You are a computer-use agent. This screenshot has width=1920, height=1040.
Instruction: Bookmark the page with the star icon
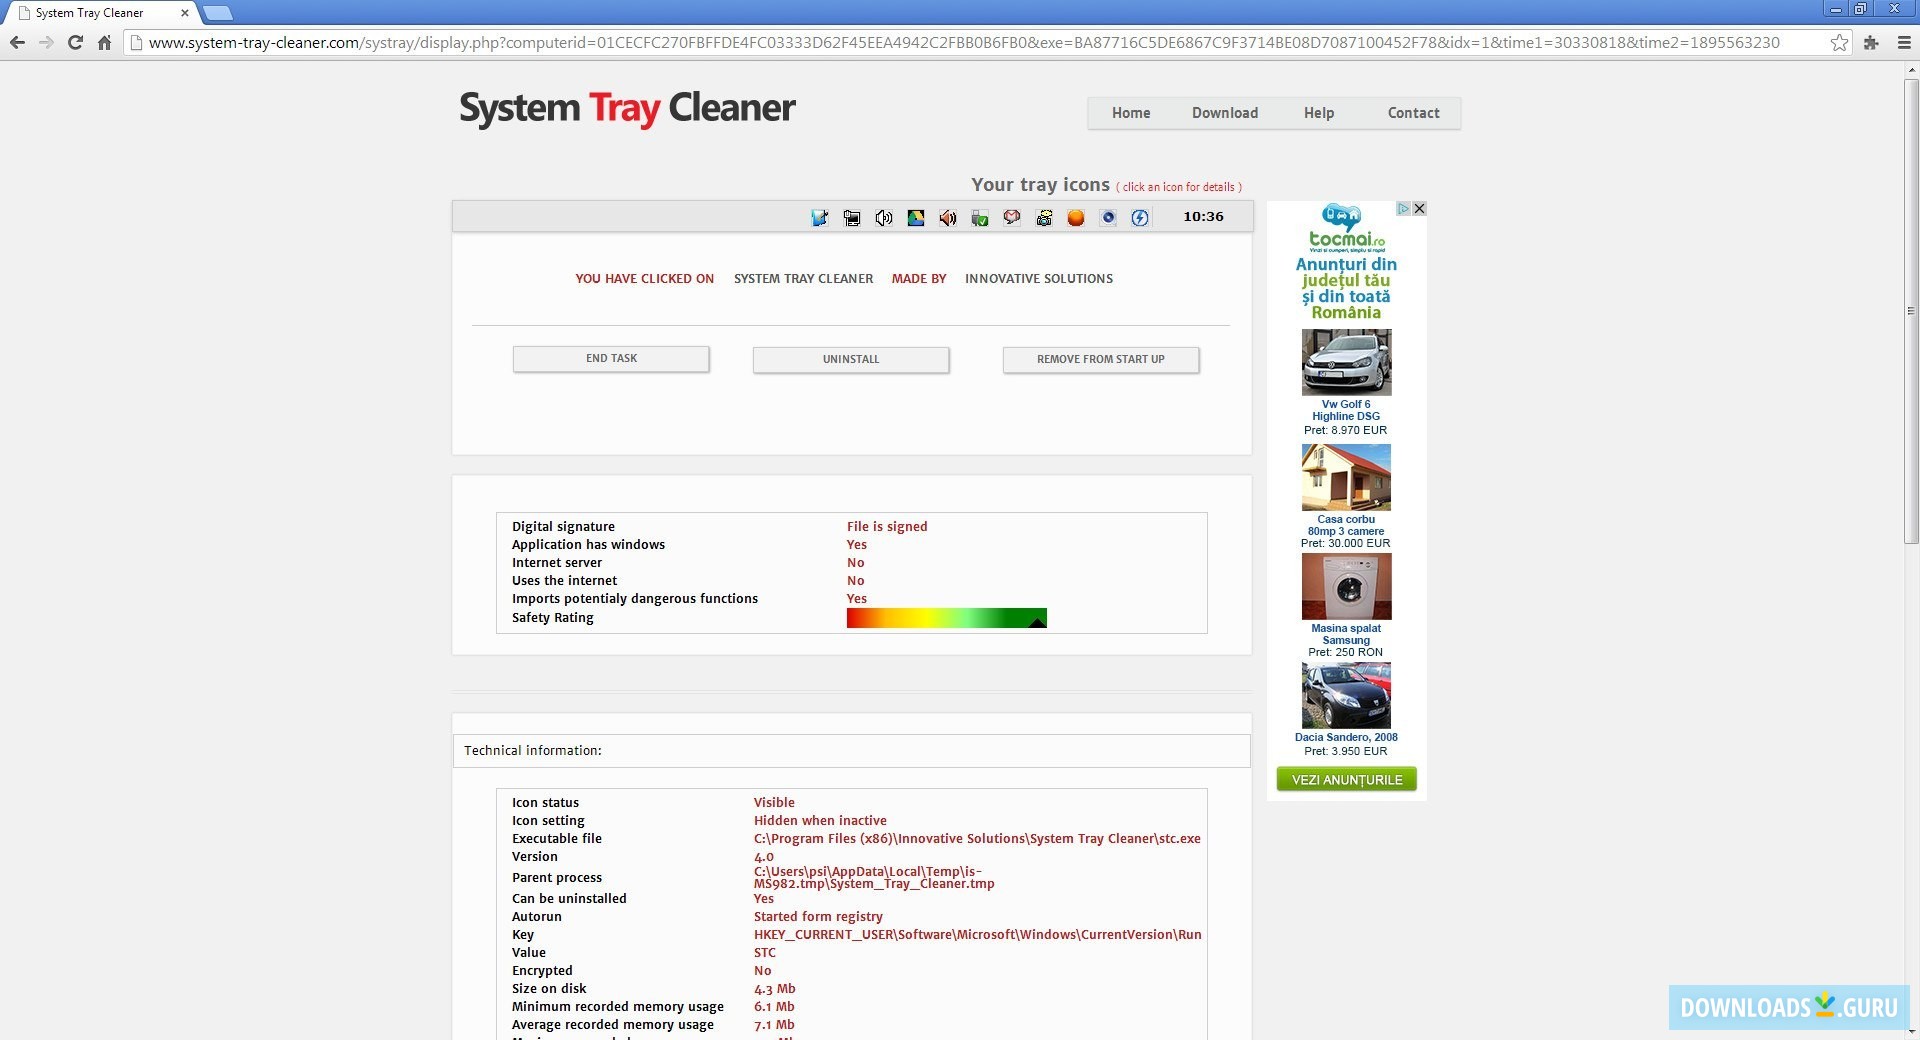pos(1839,43)
